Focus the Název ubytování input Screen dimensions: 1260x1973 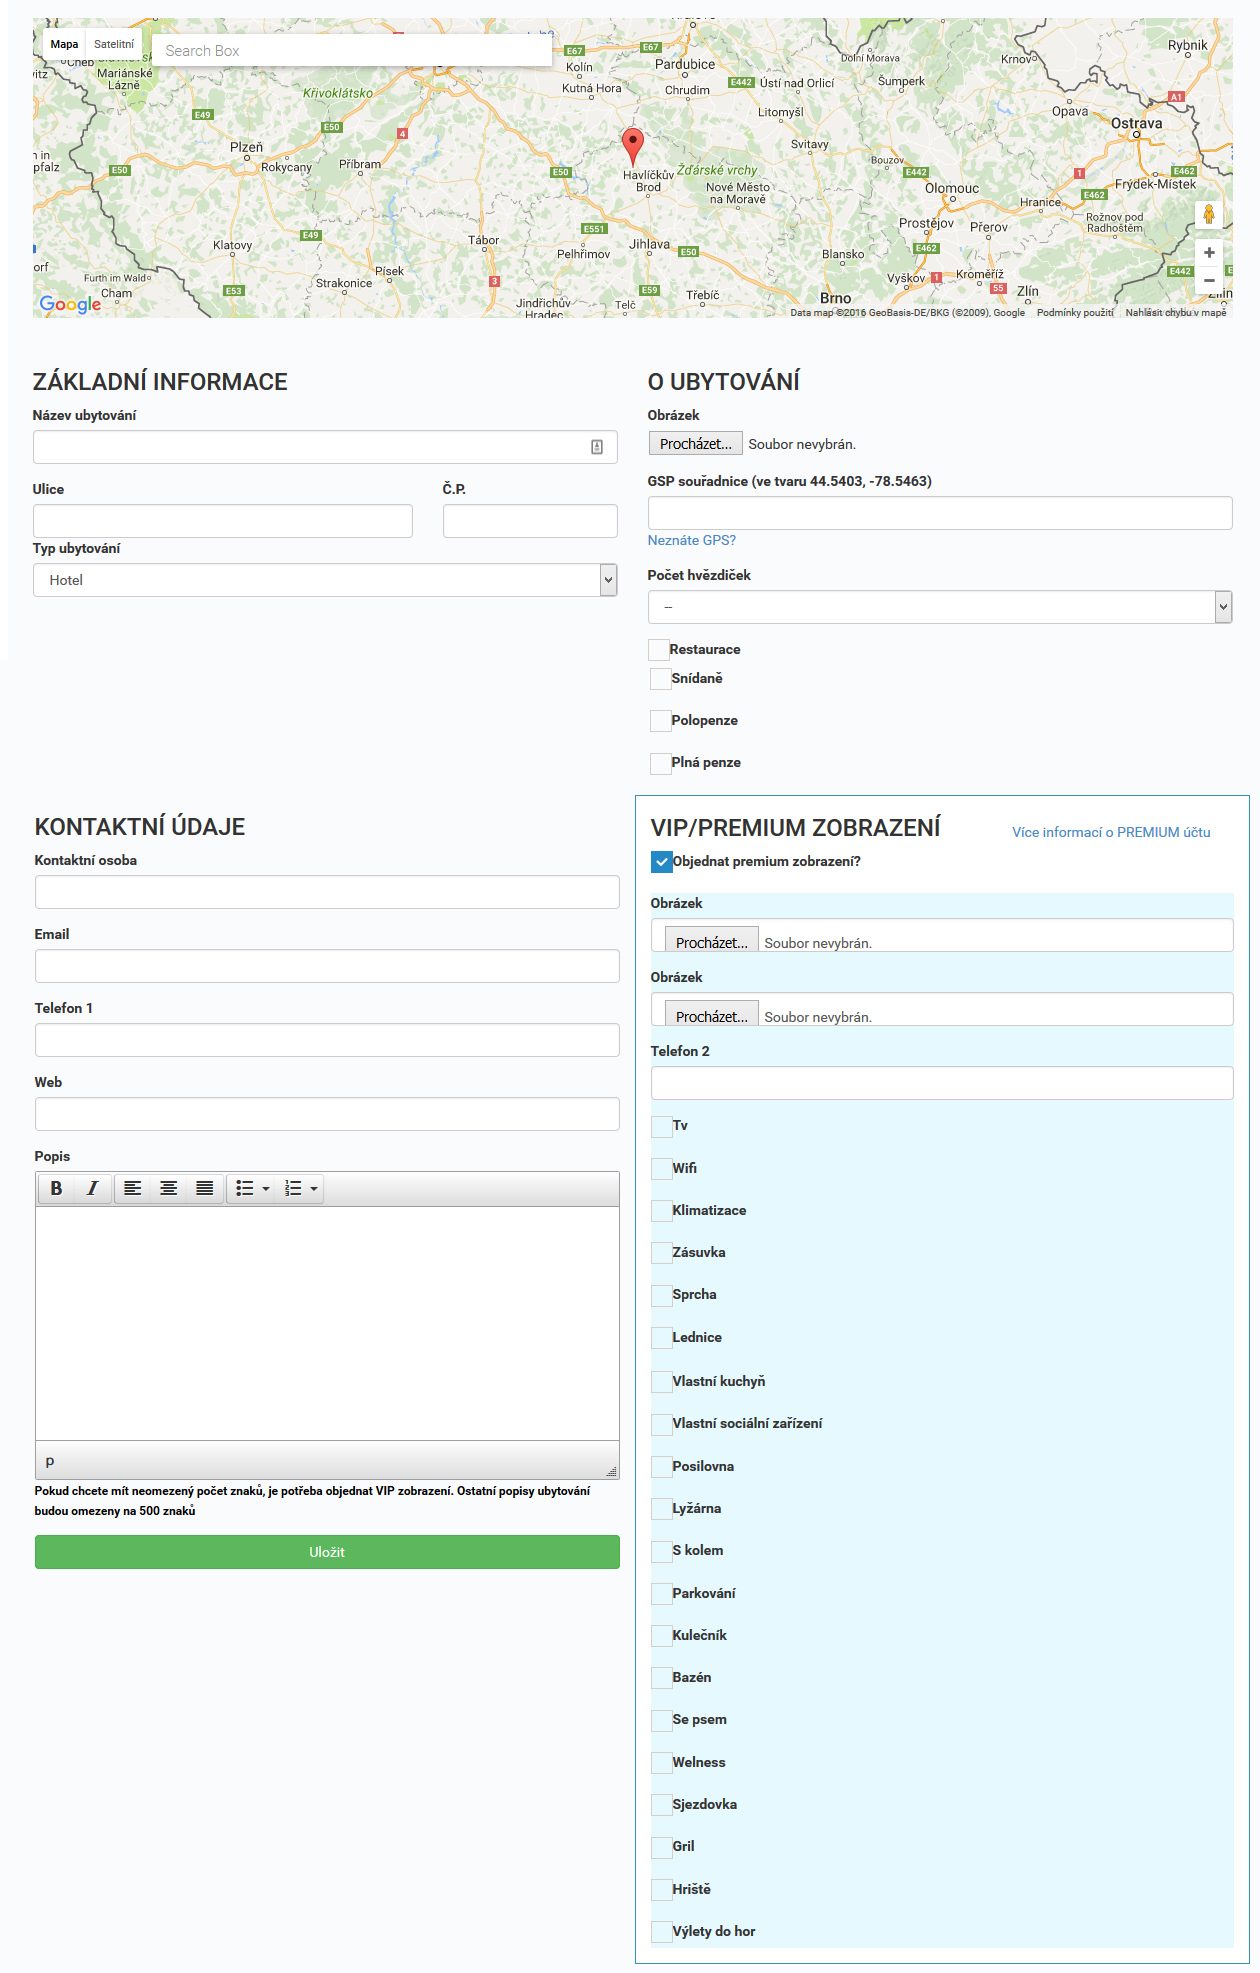(325, 447)
